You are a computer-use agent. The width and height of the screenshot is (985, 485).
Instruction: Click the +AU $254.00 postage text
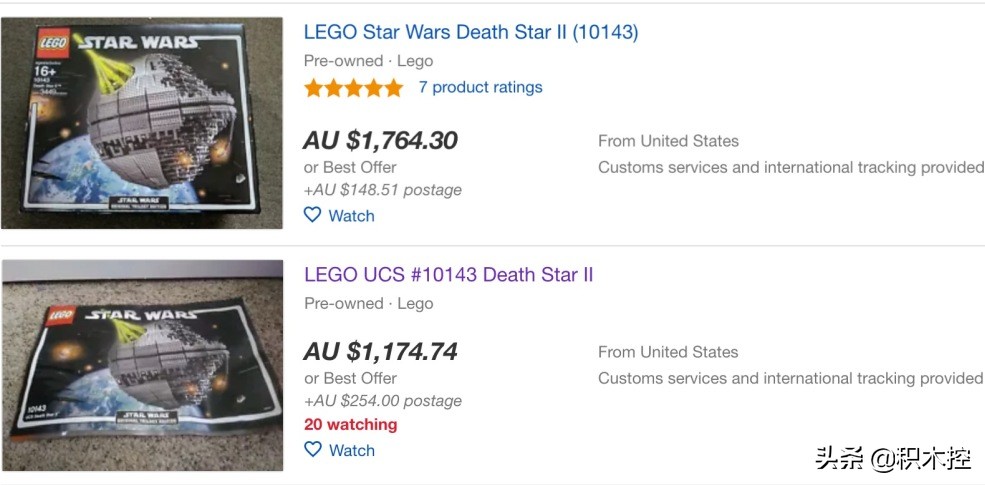click(x=383, y=401)
